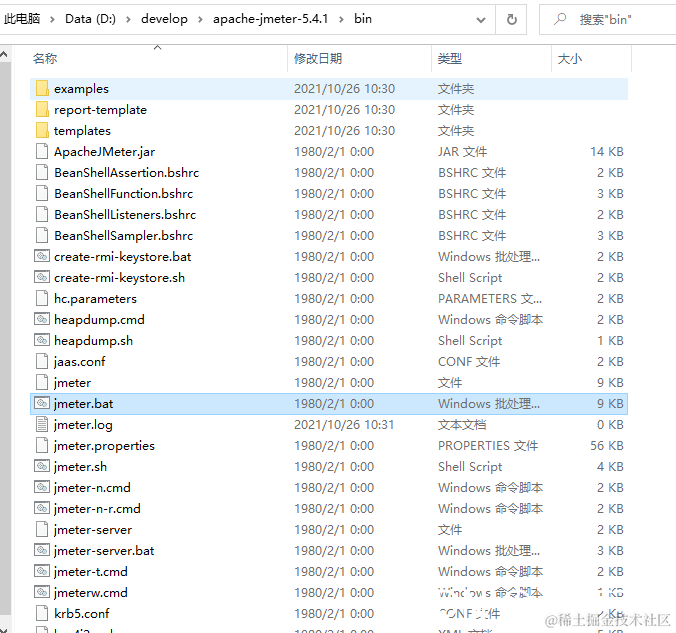Click the 56 KB size of jmeter.properties
The image size is (676, 633).
pos(607,445)
